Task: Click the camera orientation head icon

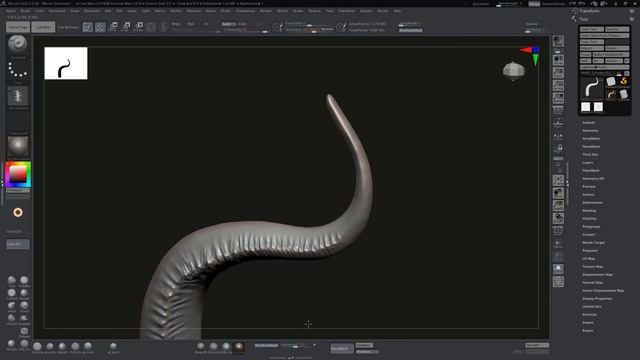Action: tap(513, 71)
